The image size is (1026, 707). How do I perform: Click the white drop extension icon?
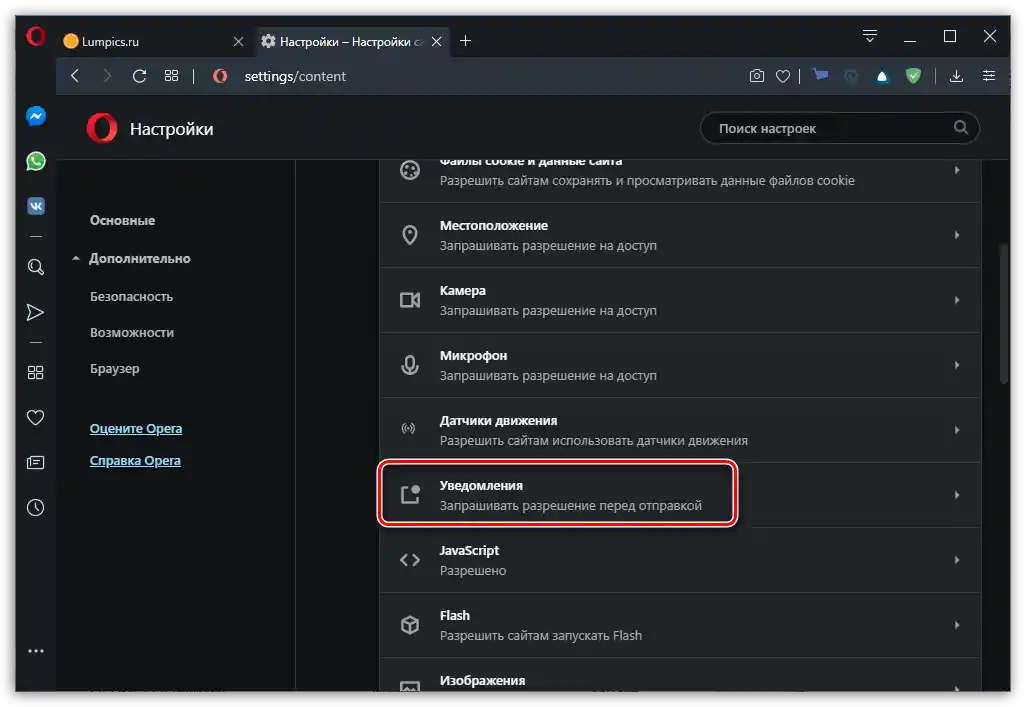pyautogui.click(x=882, y=77)
